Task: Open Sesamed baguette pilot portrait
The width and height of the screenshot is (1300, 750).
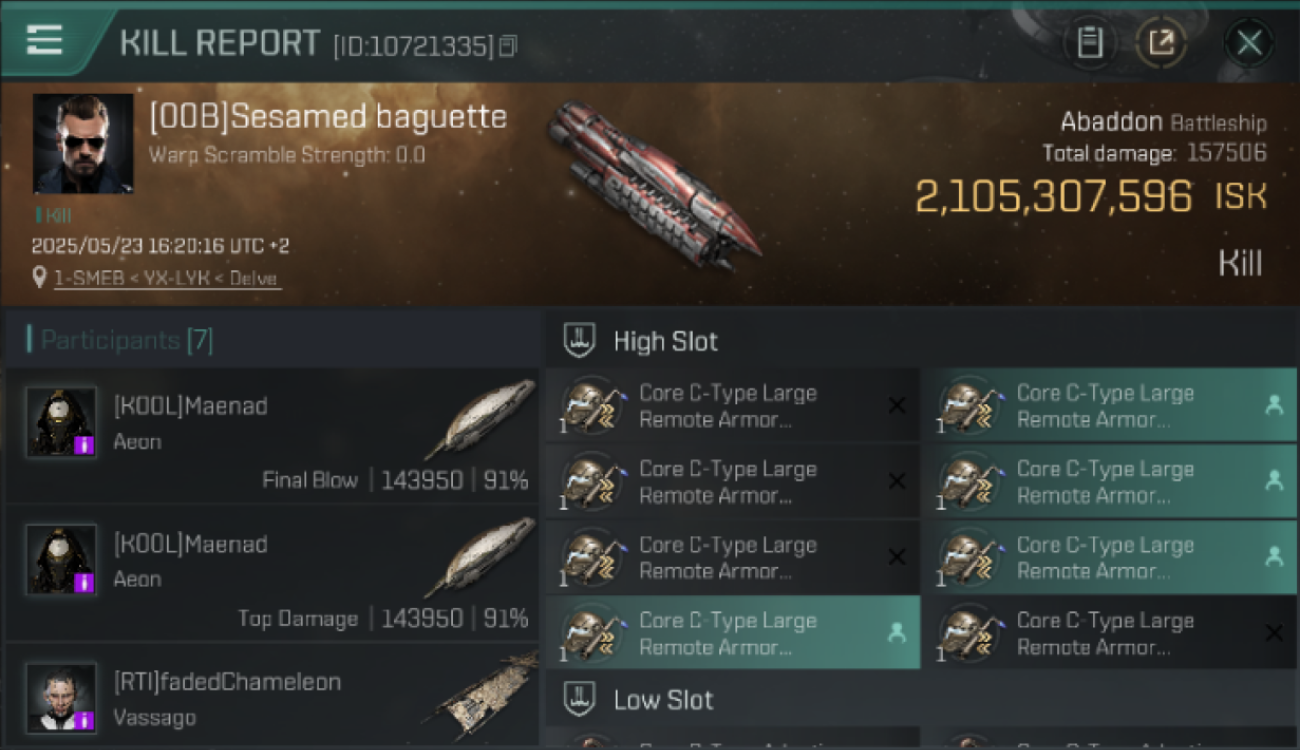Action: coord(83,144)
